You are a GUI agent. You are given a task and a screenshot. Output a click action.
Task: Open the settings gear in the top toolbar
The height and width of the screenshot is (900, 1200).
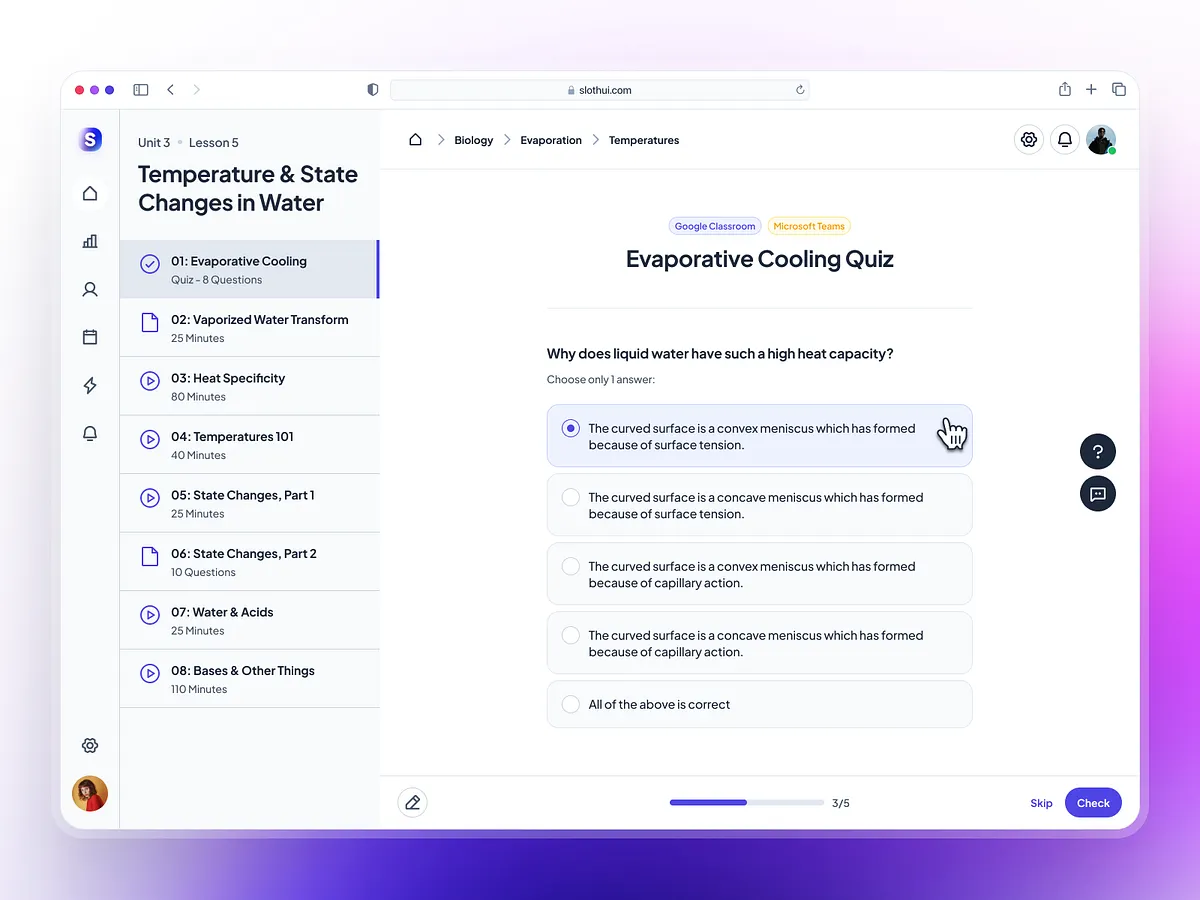pos(1029,139)
